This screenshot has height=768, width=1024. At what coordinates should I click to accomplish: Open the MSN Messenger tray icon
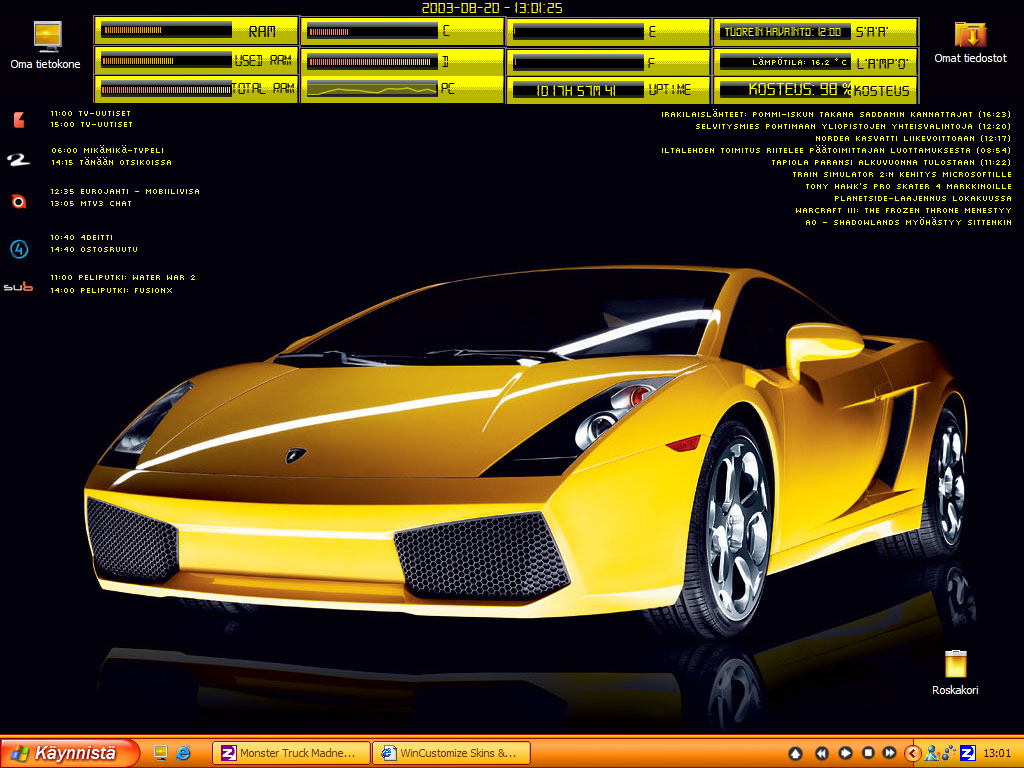[931, 753]
